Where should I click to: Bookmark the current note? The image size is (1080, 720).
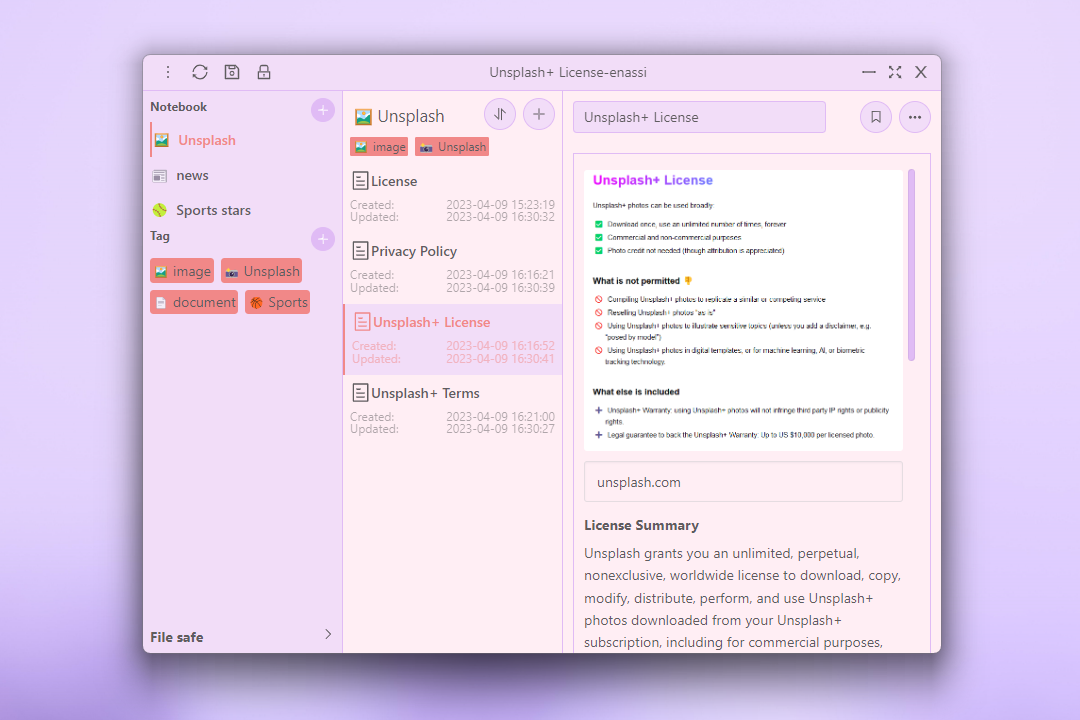(875, 117)
